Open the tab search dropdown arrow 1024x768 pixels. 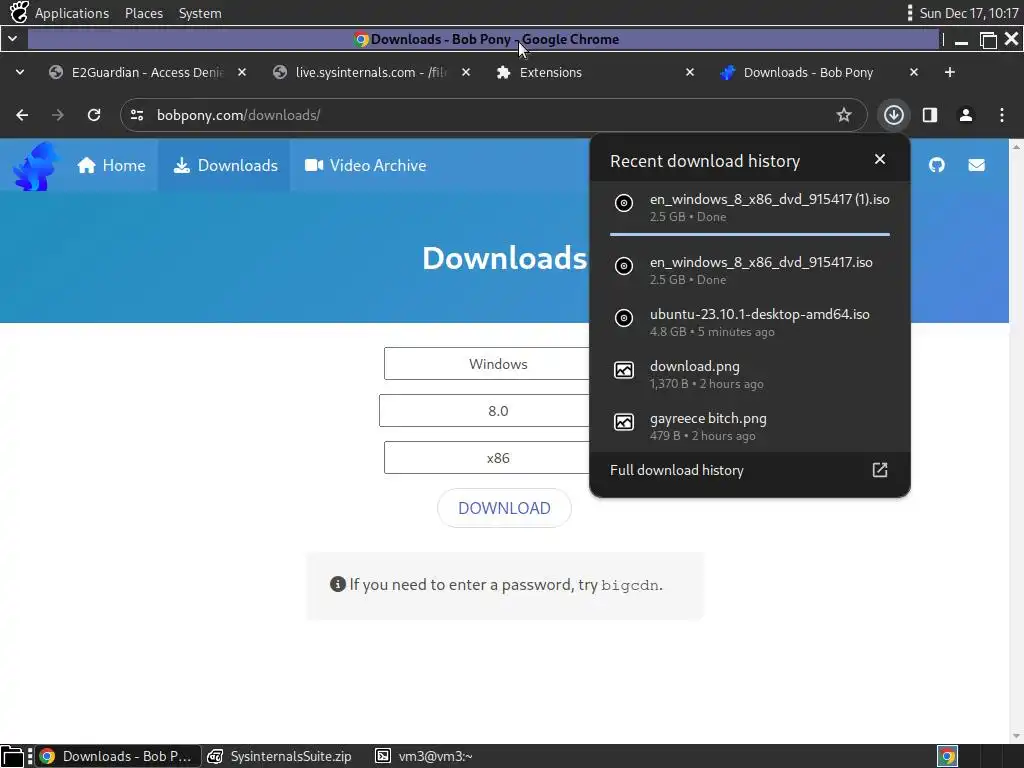coord(20,72)
